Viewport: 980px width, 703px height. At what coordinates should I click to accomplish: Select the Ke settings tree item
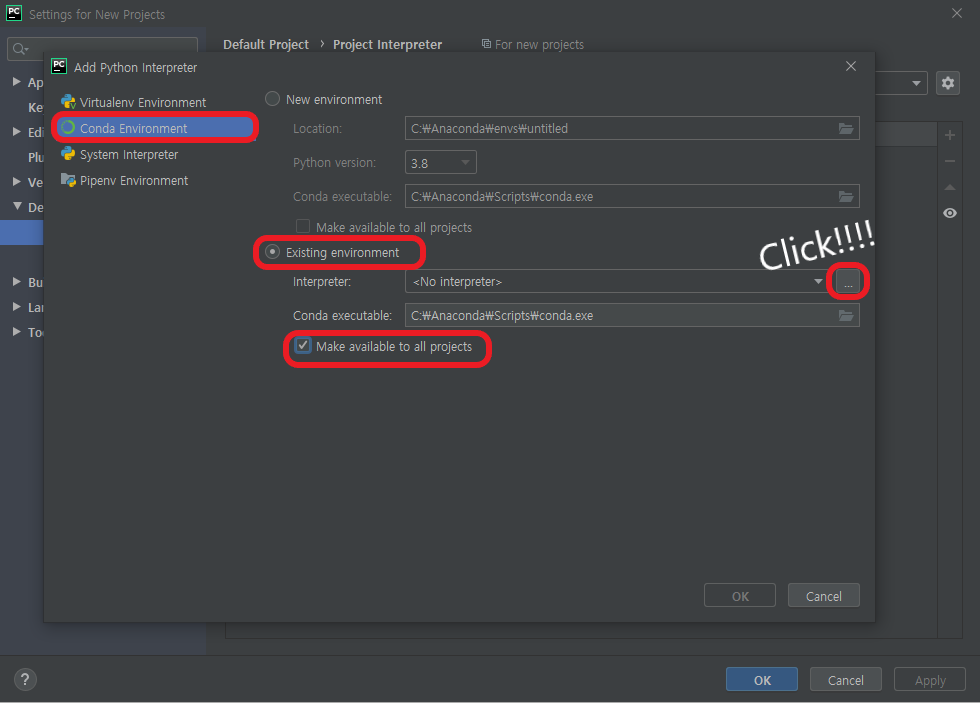[x=35, y=107]
